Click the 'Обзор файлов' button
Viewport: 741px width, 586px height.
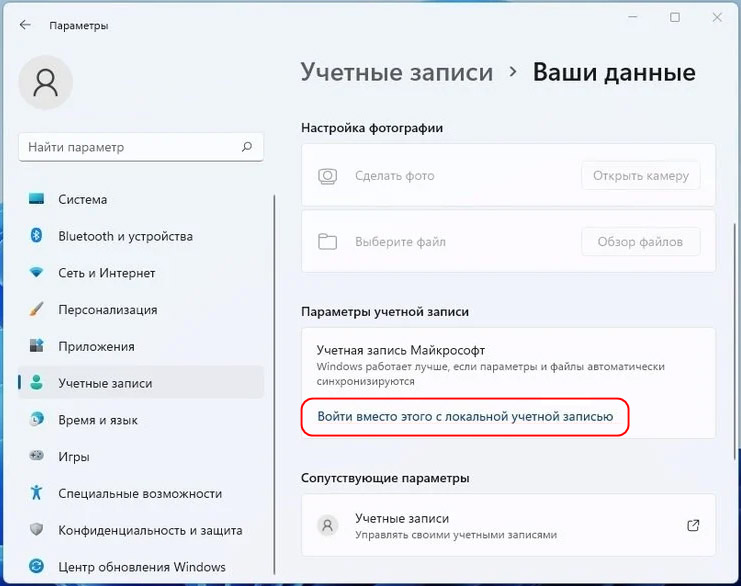[x=640, y=241]
